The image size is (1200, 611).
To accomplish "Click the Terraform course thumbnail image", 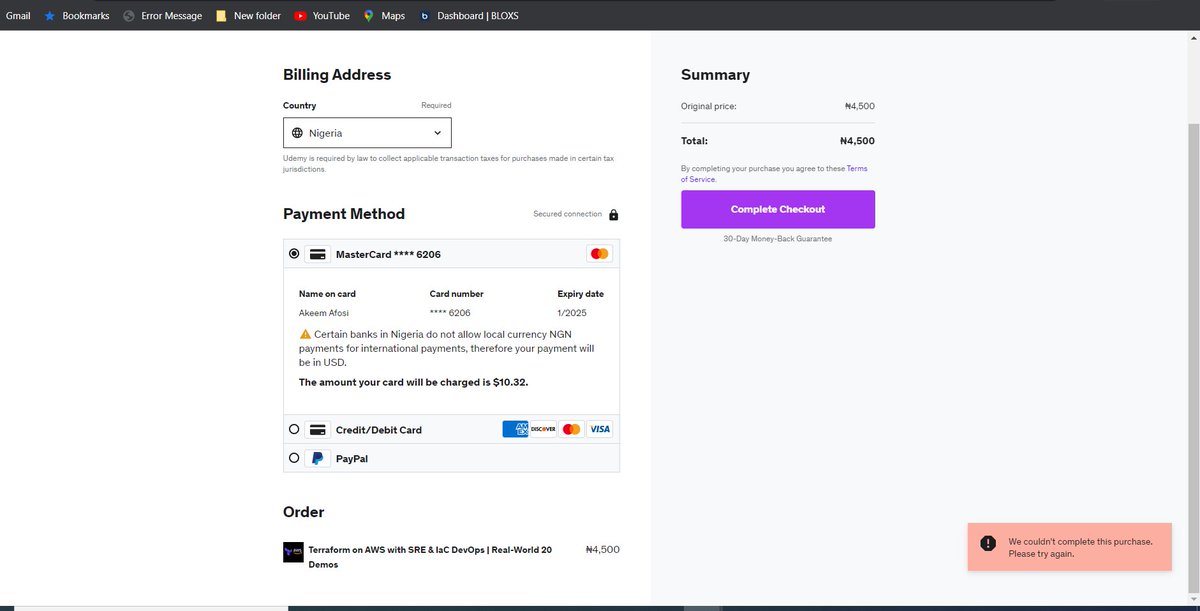I will (293, 552).
